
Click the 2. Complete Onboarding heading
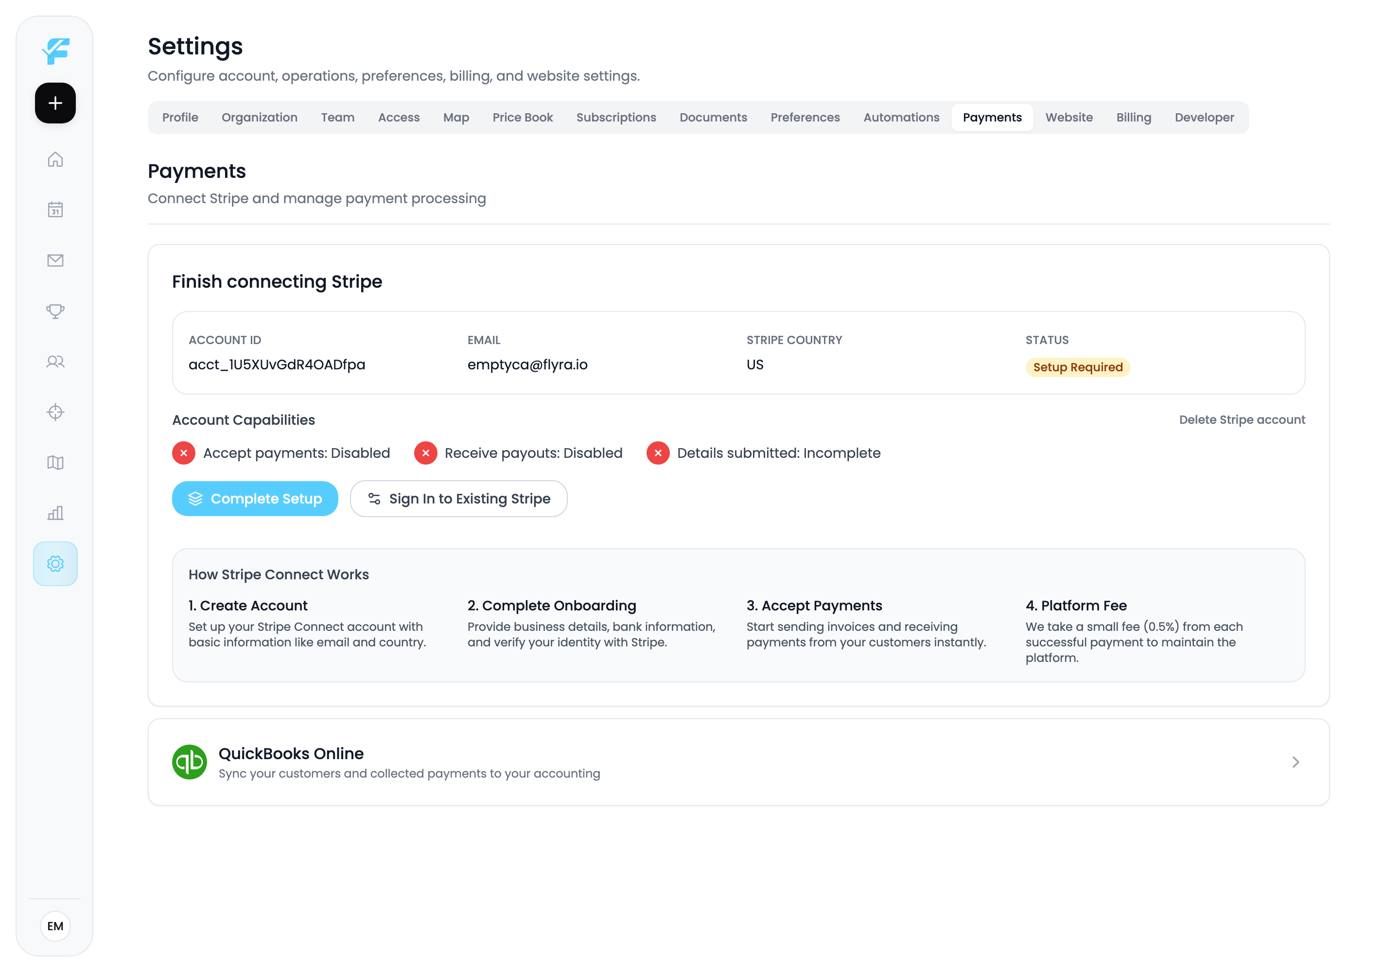(x=552, y=606)
